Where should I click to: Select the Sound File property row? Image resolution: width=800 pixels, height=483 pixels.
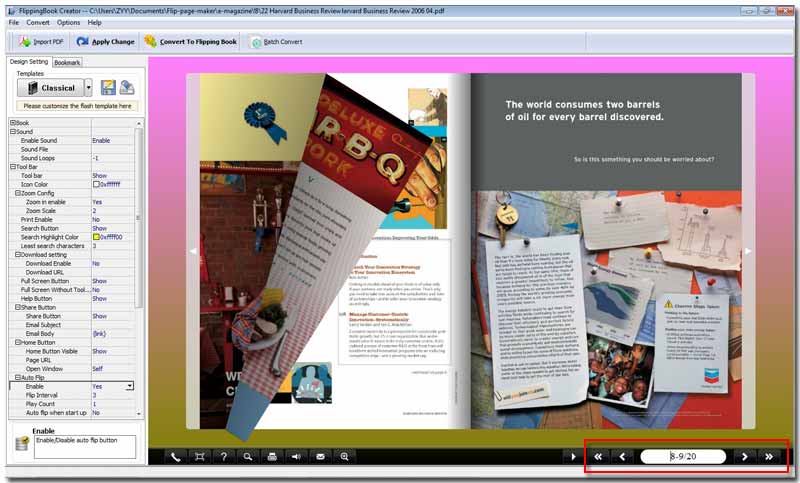(72, 149)
